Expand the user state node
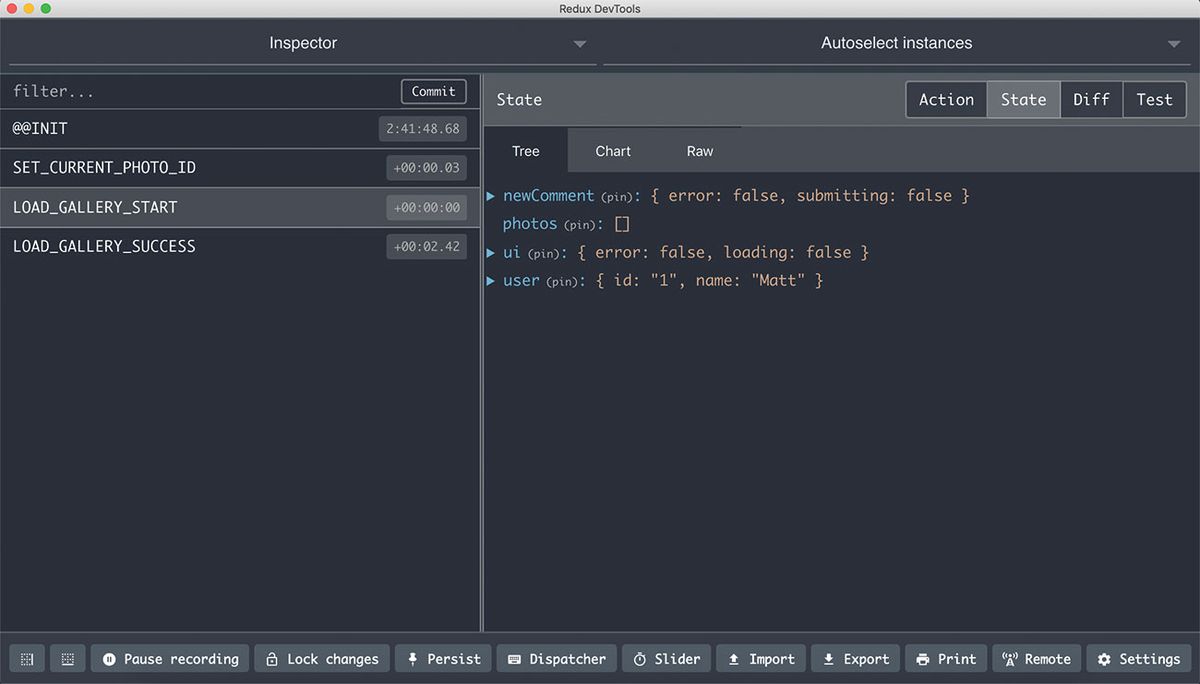Image resolution: width=1200 pixels, height=684 pixels. tap(492, 280)
